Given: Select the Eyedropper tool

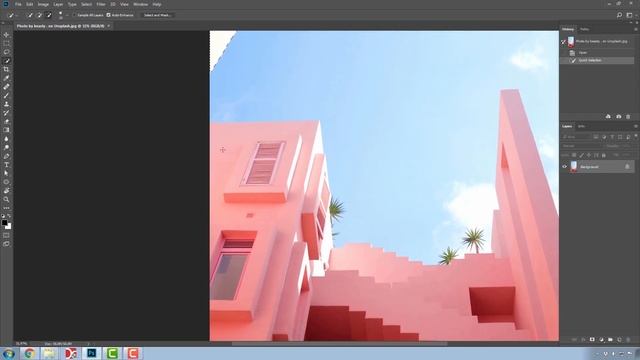Looking at the screenshot, I should [6, 78].
